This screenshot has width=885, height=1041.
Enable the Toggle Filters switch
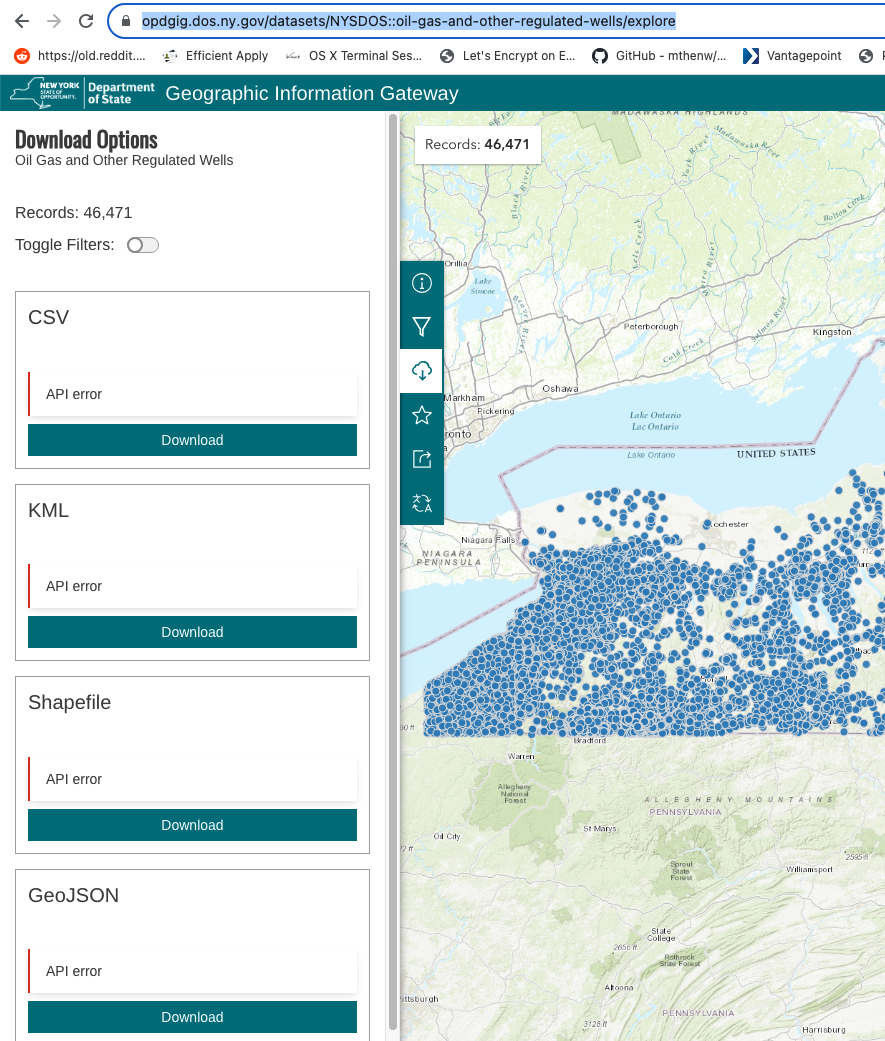(x=143, y=245)
